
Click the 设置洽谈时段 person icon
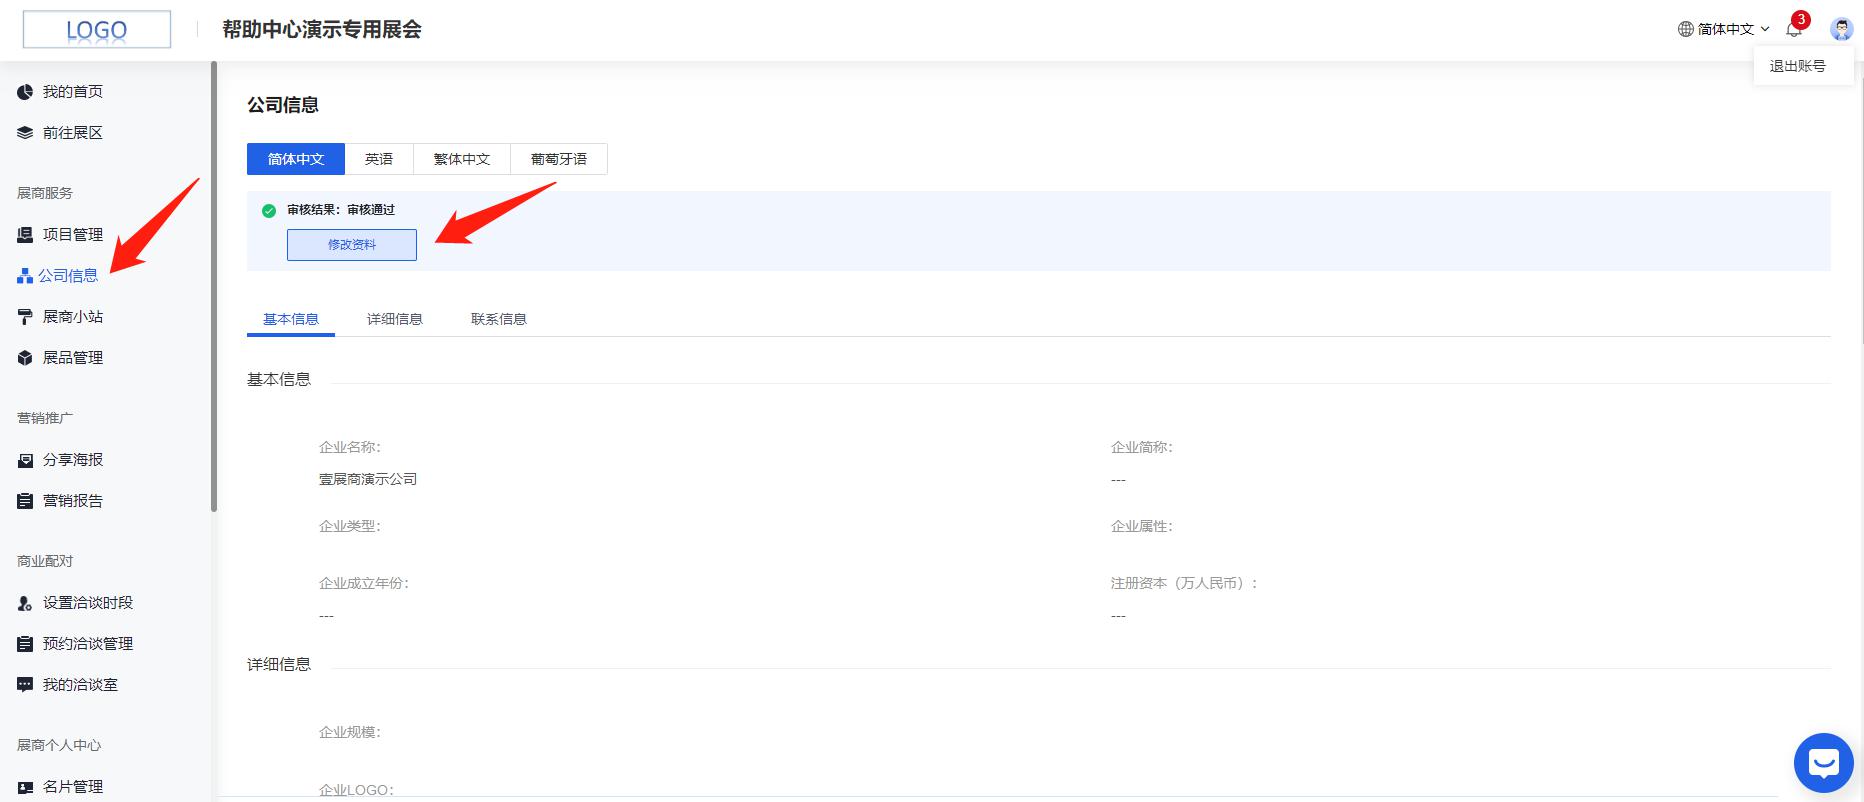pos(25,603)
